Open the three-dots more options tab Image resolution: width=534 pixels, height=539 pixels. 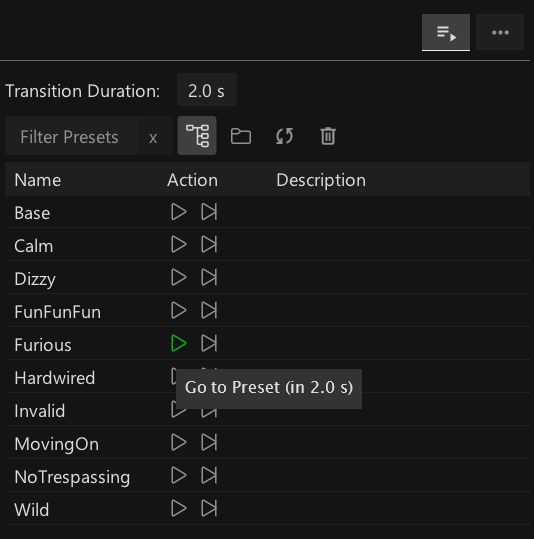coord(500,32)
